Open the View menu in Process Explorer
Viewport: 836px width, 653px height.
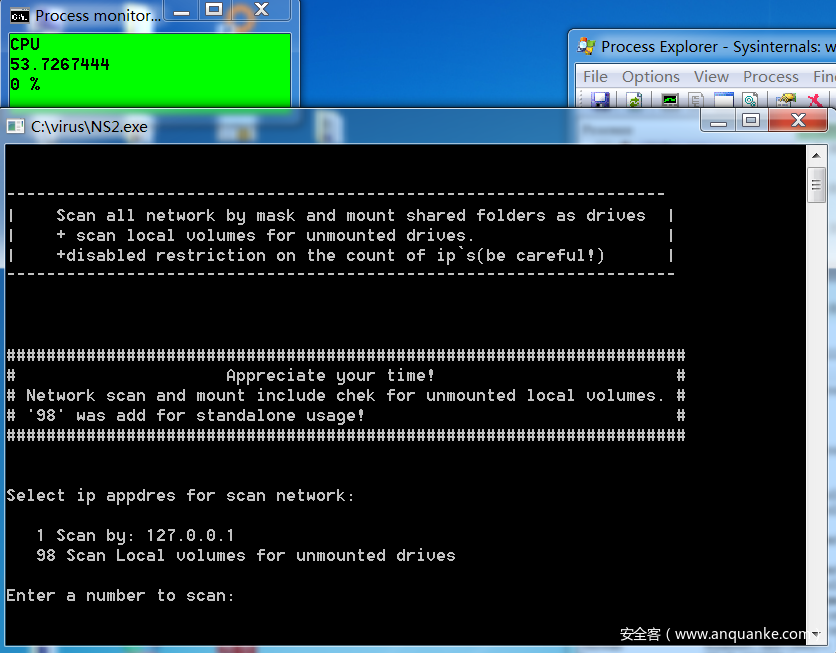coord(711,76)
